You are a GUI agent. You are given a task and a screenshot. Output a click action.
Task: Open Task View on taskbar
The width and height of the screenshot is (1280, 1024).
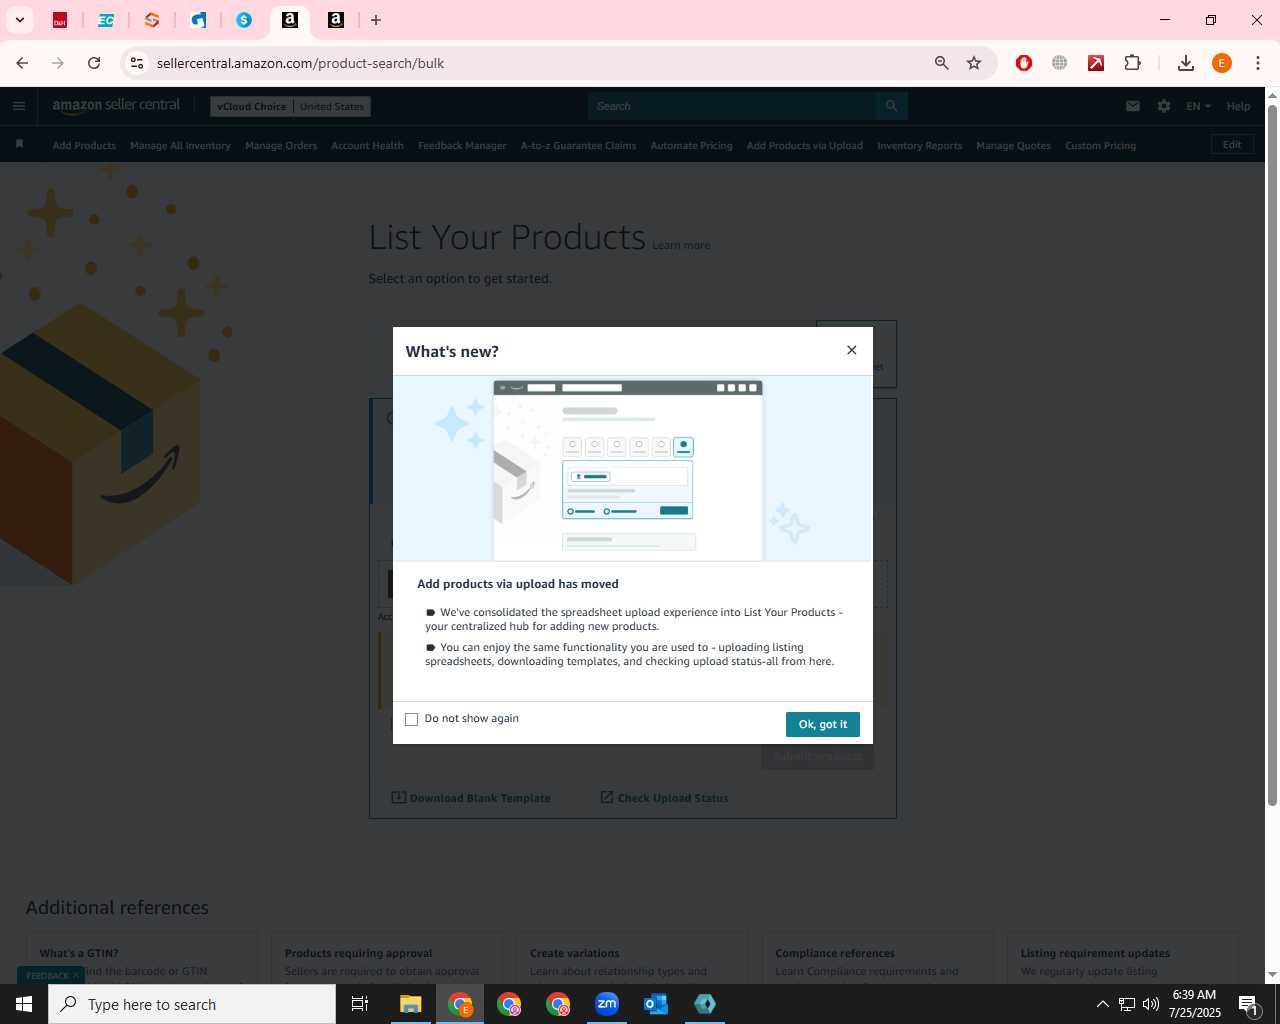click(x=360, y=1004)
